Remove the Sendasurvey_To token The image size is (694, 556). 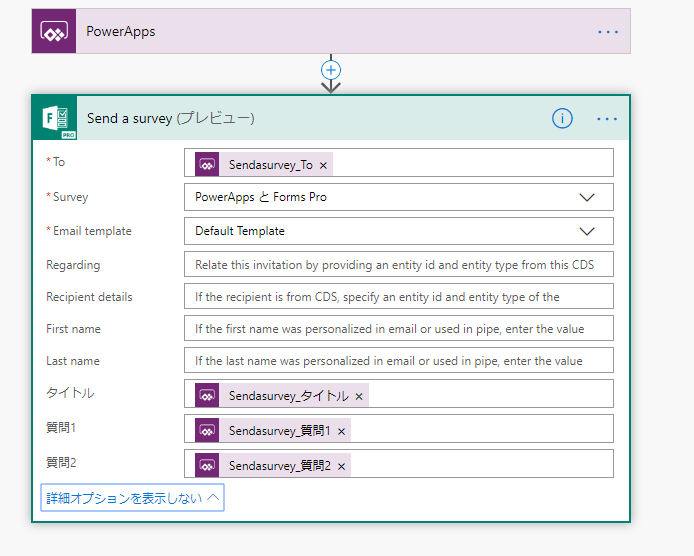click(x=324, y=165)
